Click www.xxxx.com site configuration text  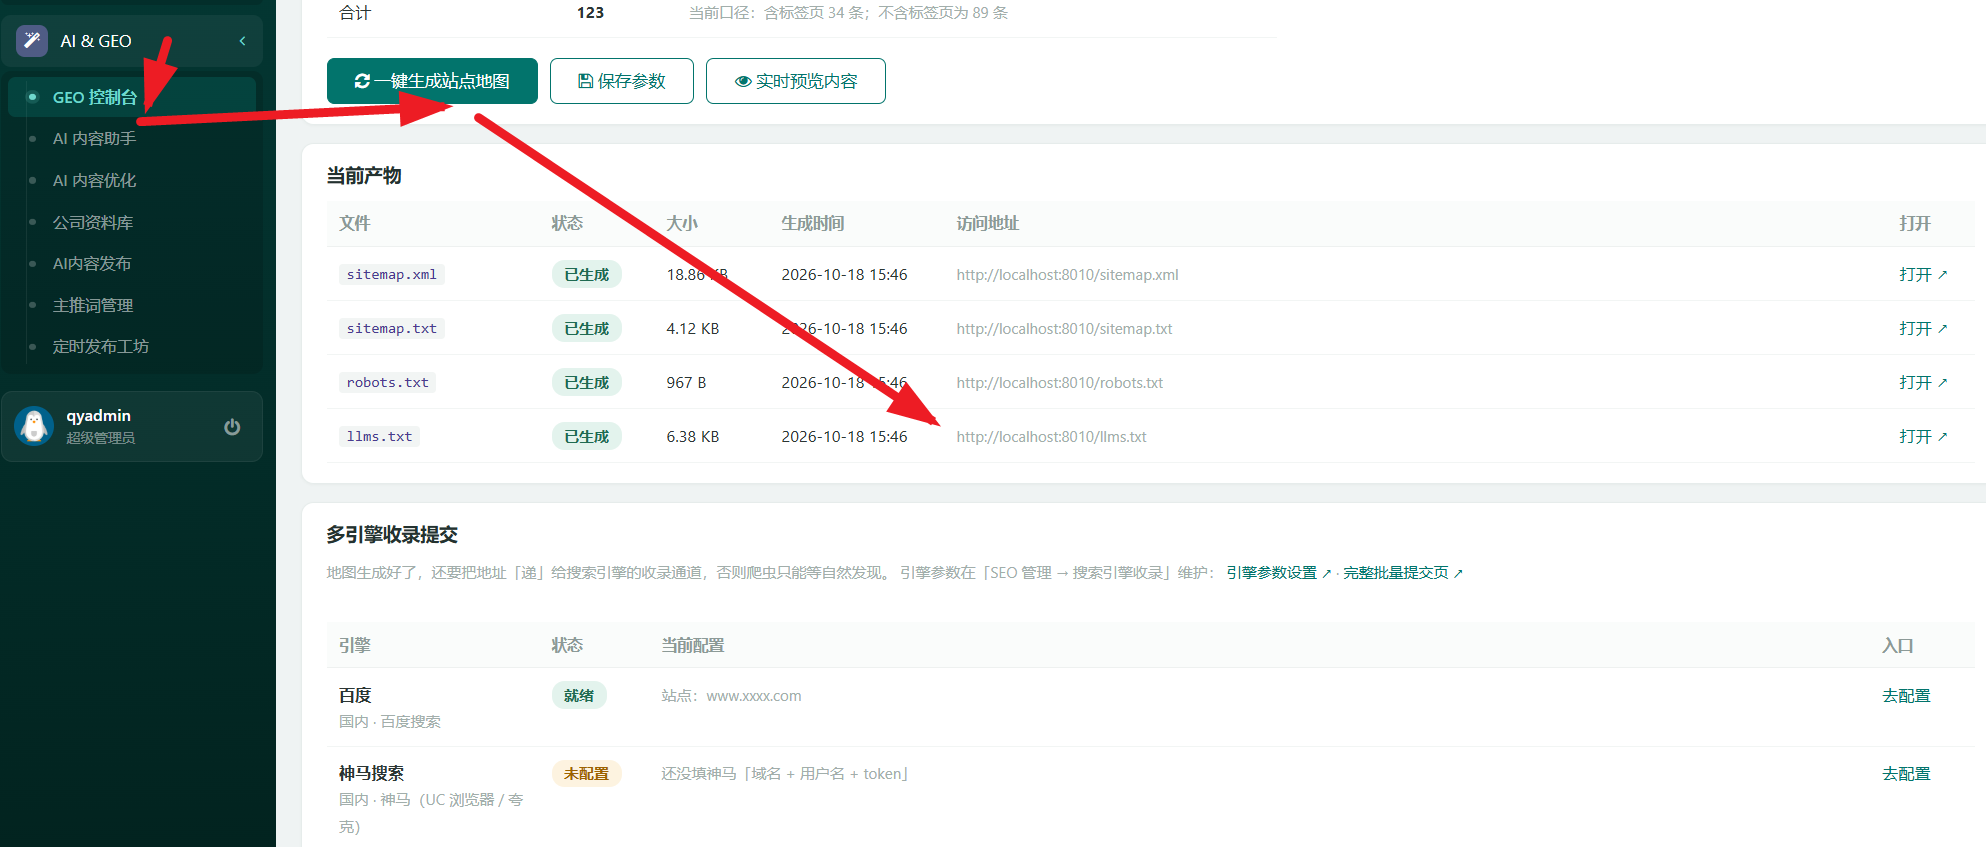[754, 695]
